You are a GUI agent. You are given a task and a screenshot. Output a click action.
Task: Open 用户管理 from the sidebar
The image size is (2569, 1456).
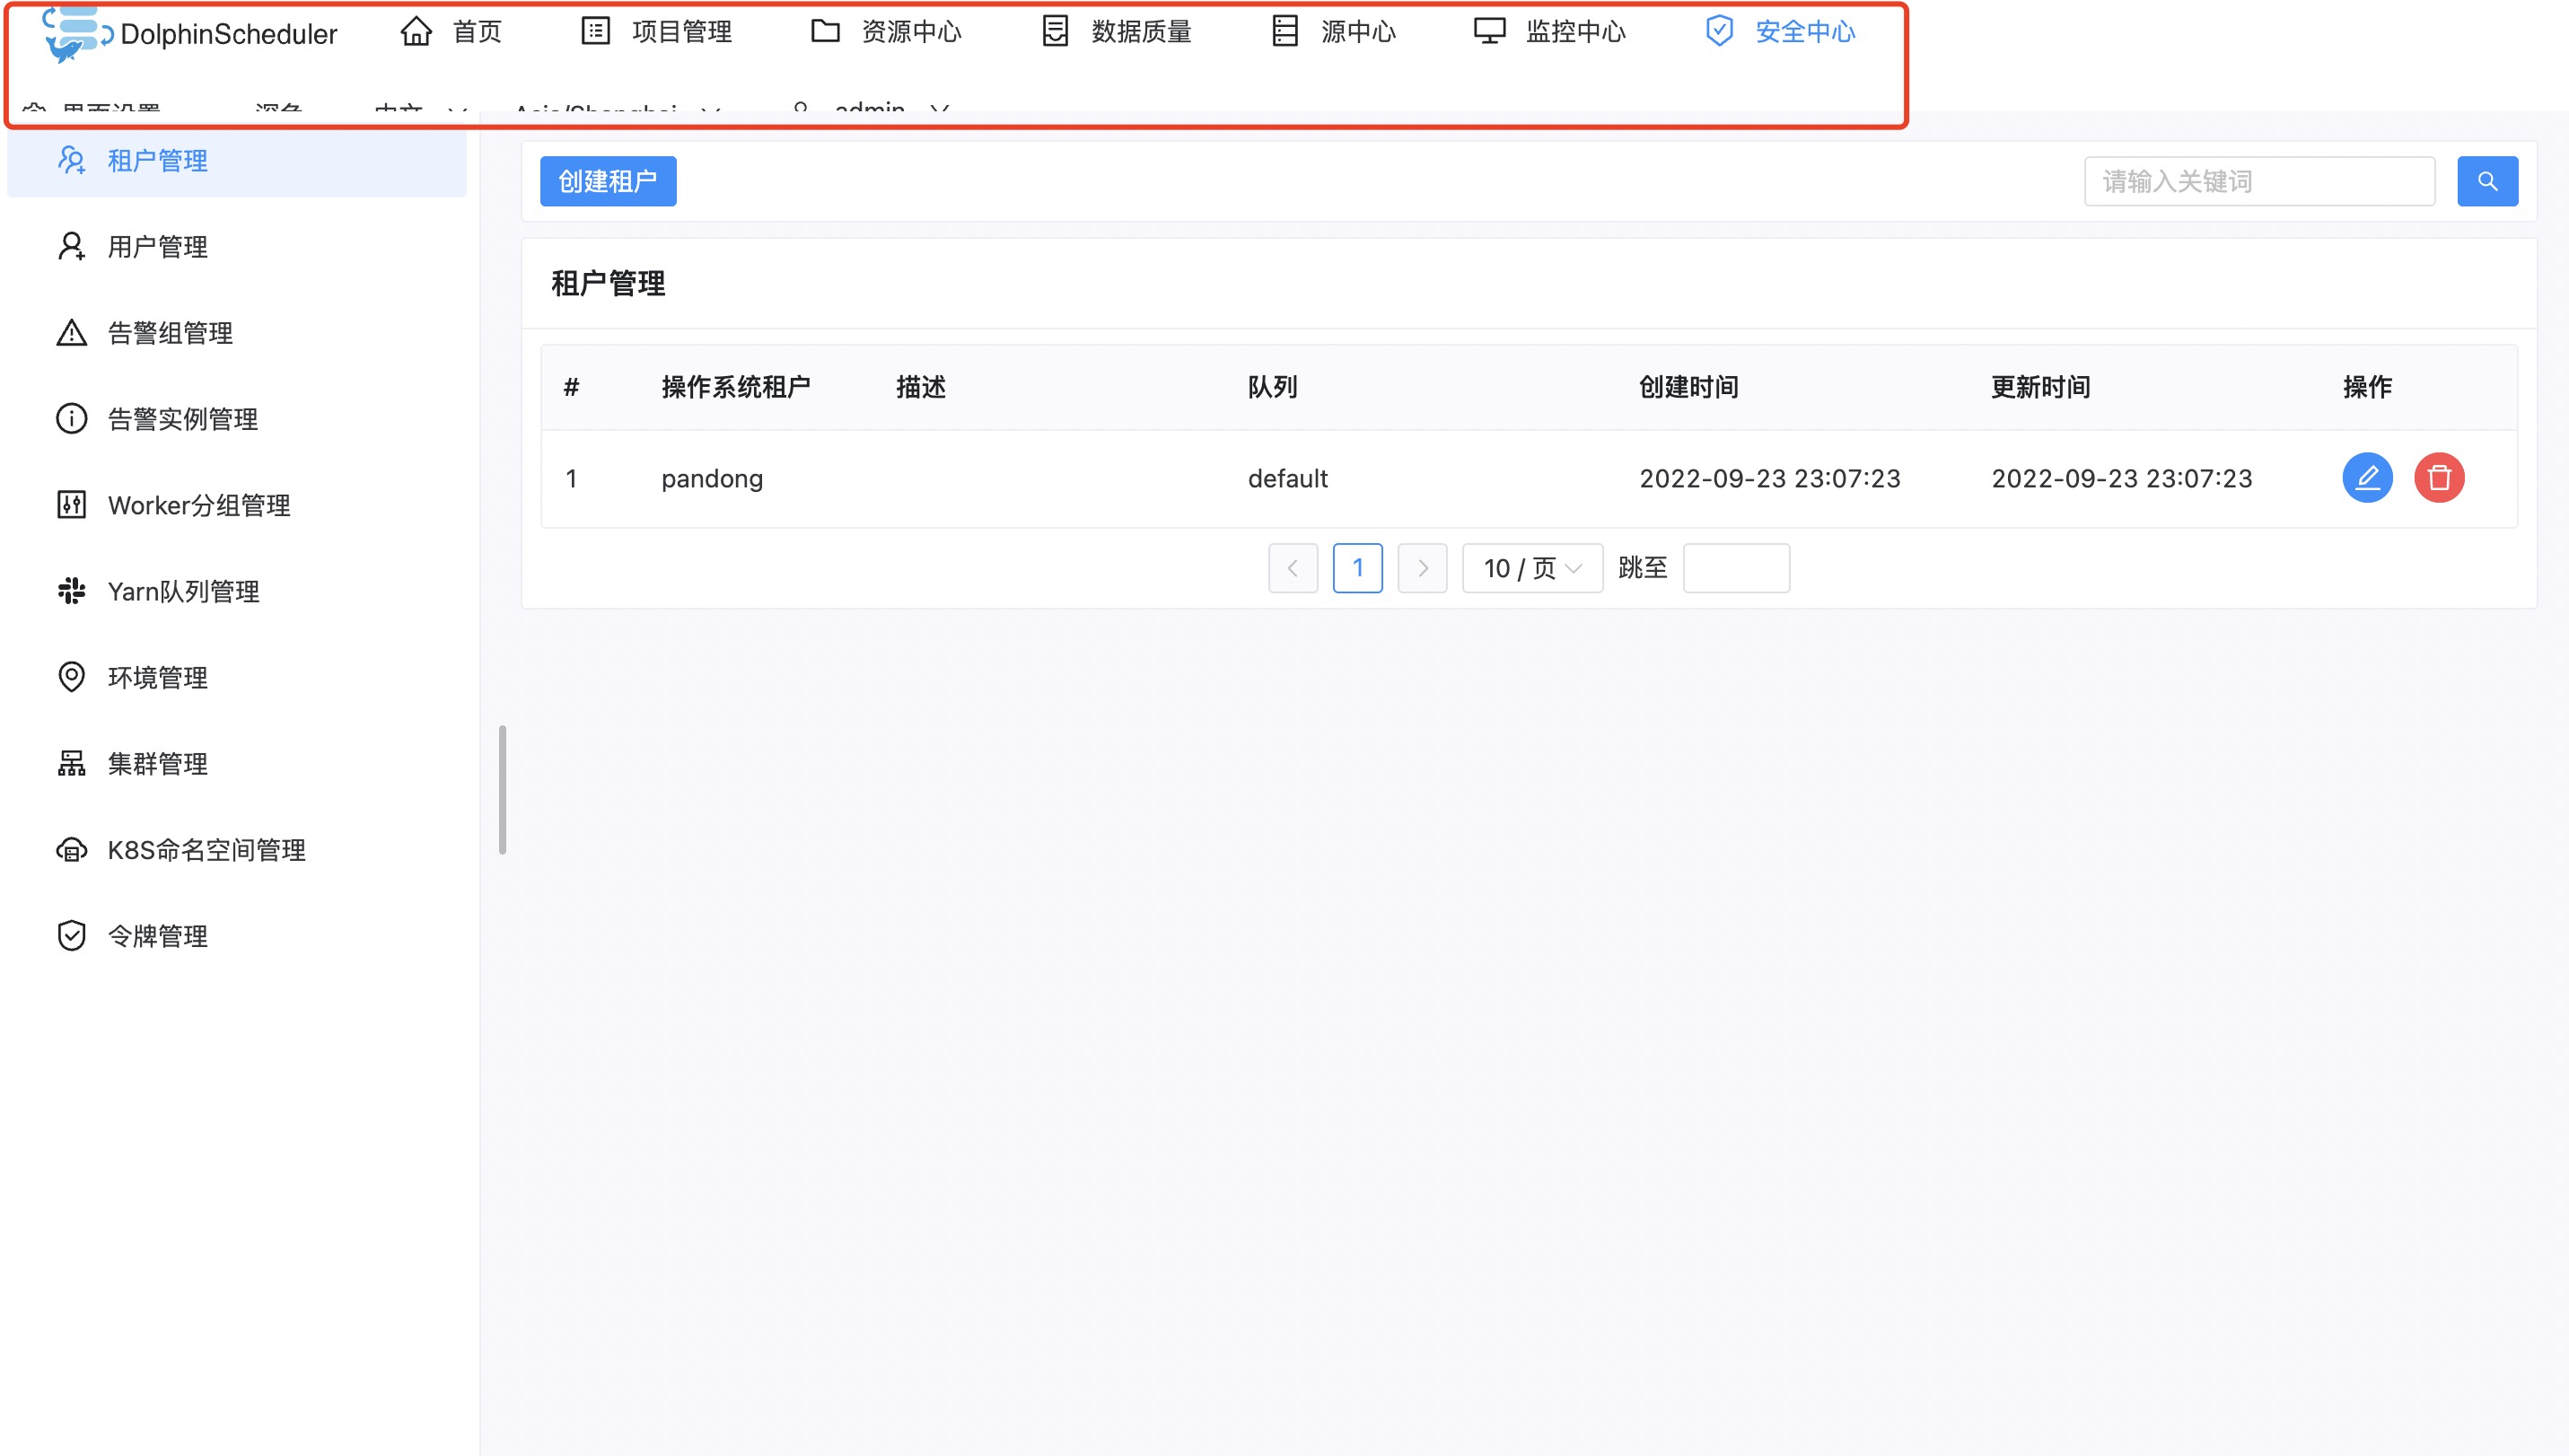pyautogui.click(x=157, y=246)
